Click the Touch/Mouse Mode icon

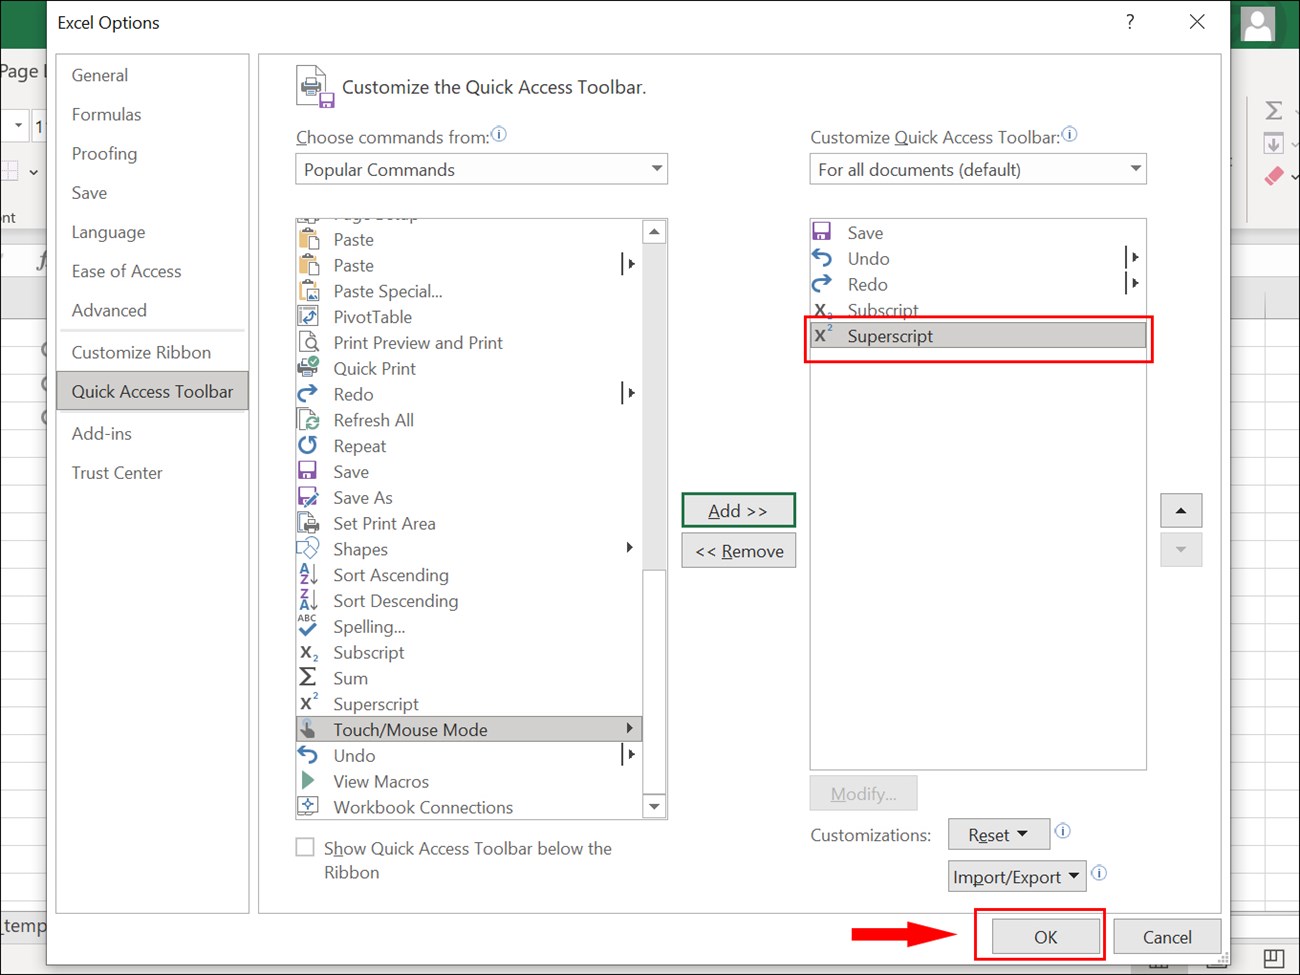pos(308,729)
